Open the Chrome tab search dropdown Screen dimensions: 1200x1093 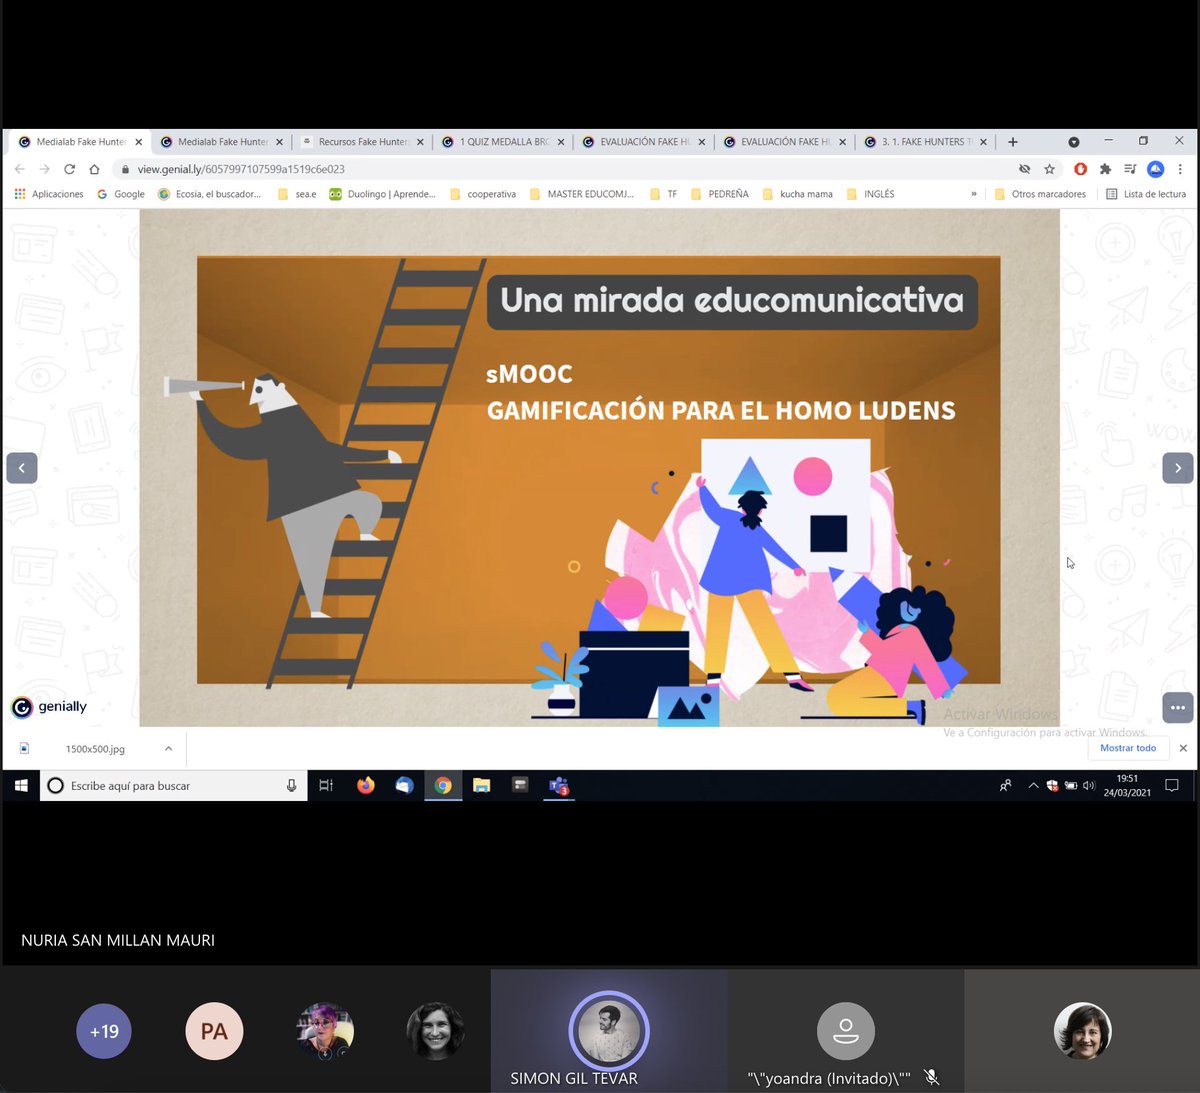[x=1073, y=142]
